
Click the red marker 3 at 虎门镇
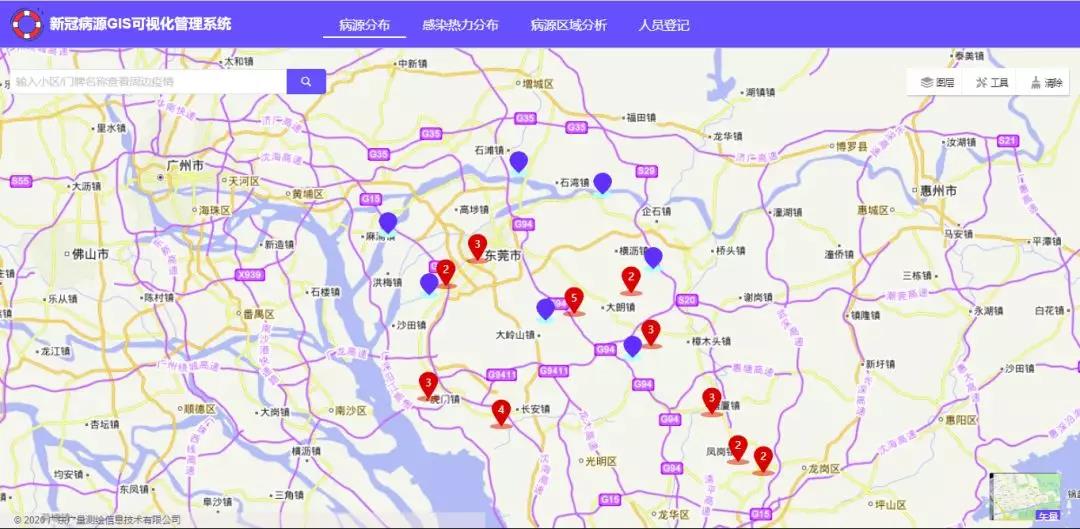pyautogui.click(x=428, y=384)
